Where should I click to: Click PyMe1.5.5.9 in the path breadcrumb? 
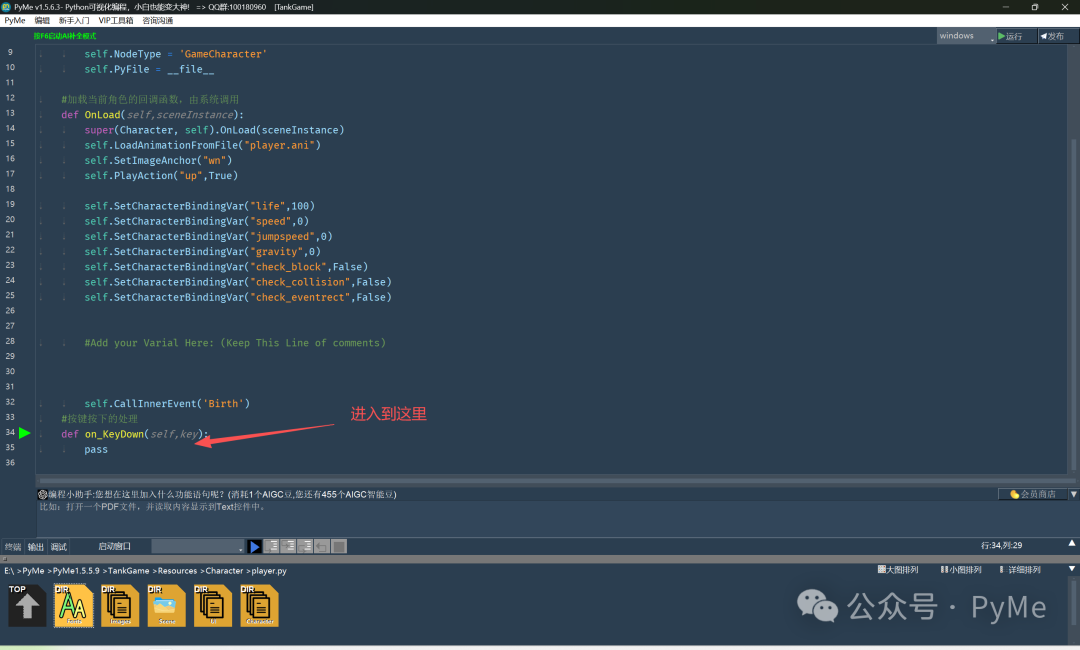point(76,571)
